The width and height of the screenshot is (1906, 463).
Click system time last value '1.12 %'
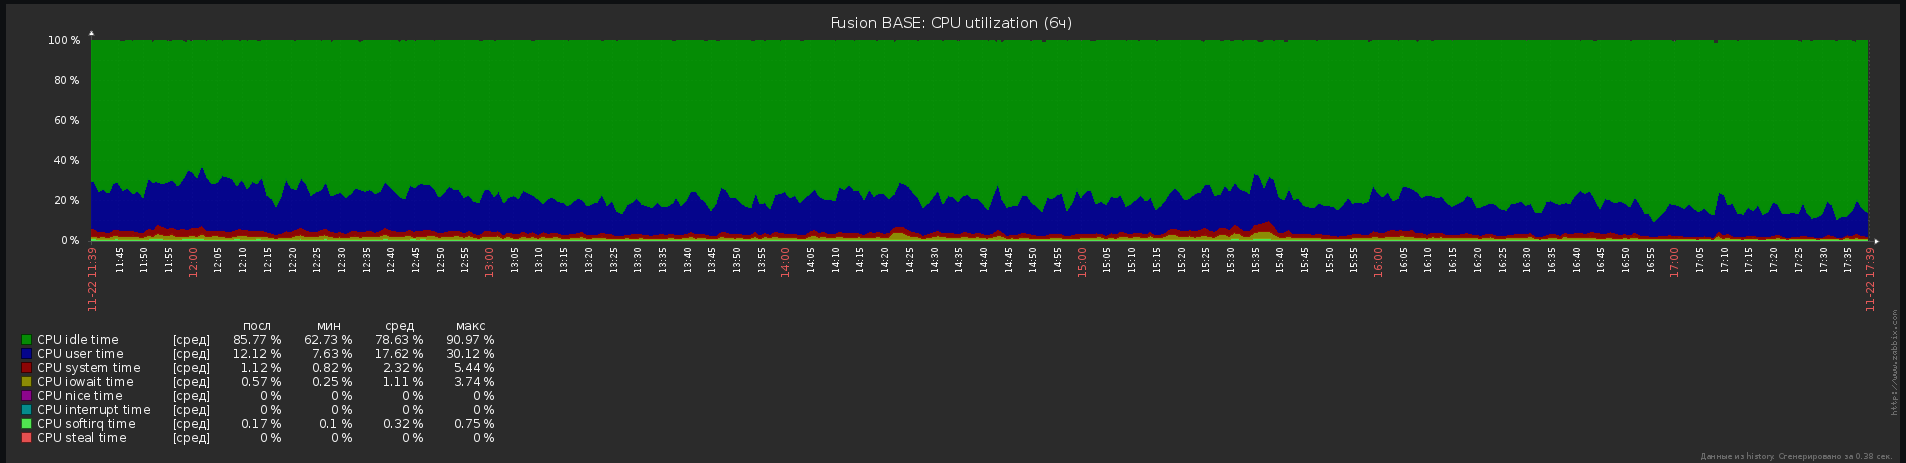pyautogui.click(x=261, y=368)
